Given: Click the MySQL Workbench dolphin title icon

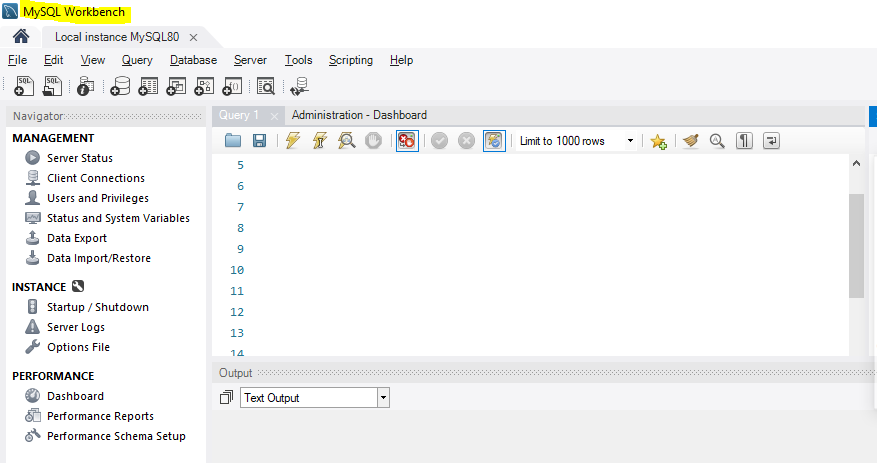Looking at the screenshot, I should tap(10, 11).
